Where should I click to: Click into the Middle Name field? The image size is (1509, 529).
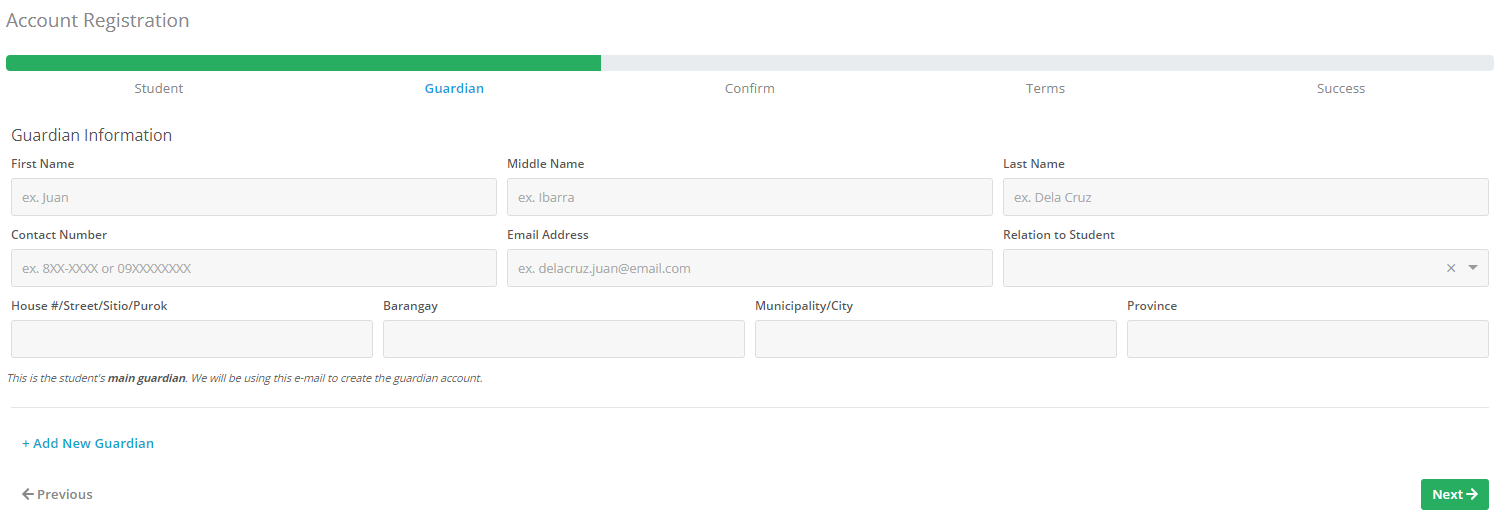tap(749, 197)
